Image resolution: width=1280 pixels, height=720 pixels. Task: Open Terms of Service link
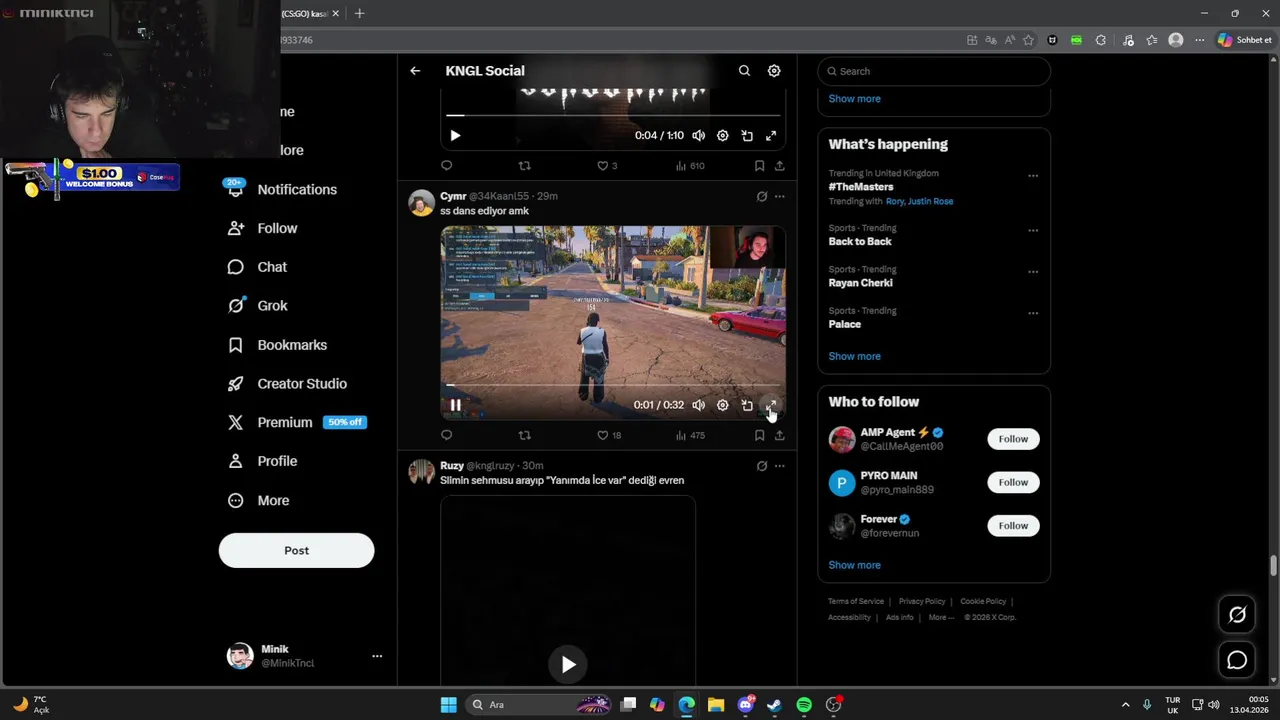point(856,601)
